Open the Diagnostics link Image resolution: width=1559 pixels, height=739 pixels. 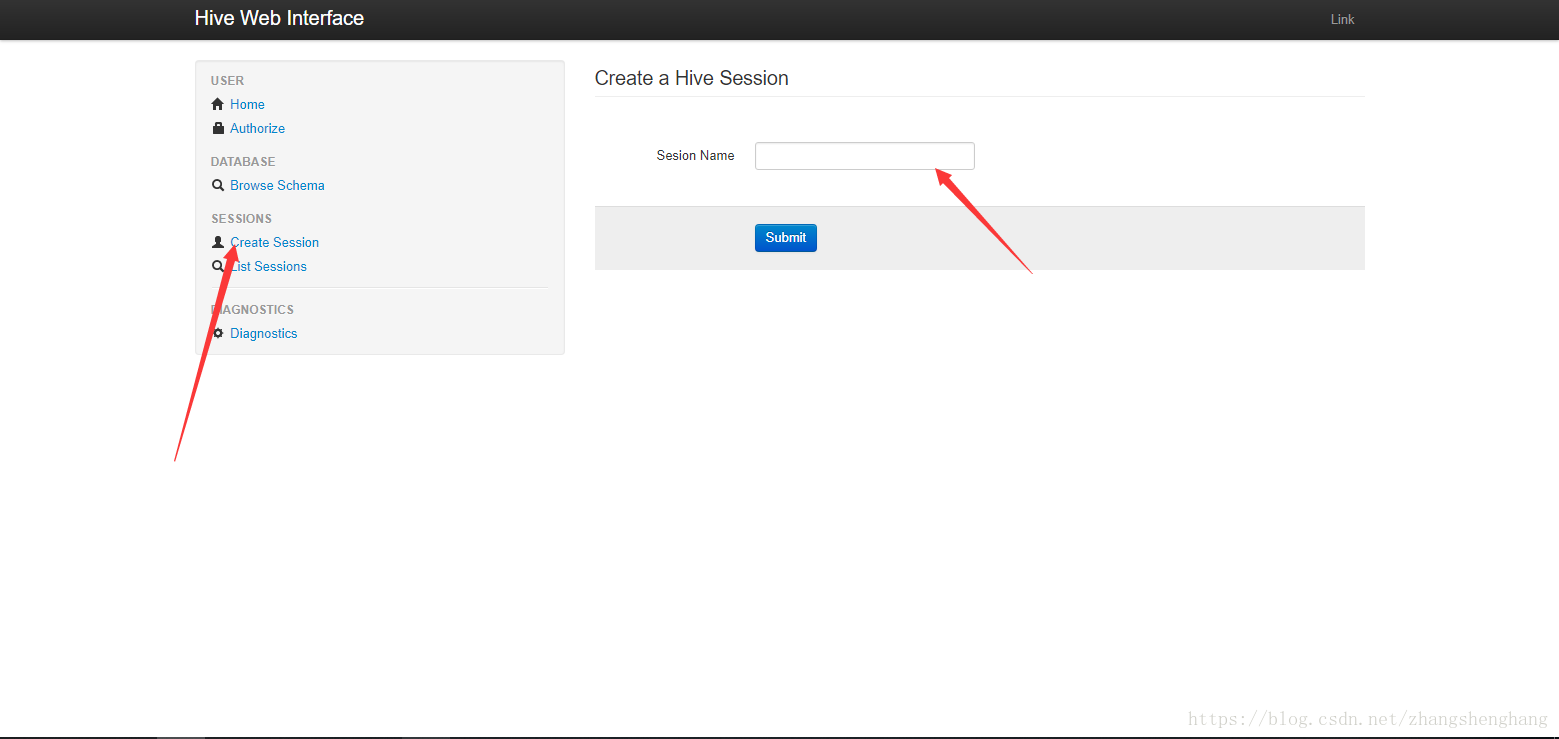263,333
